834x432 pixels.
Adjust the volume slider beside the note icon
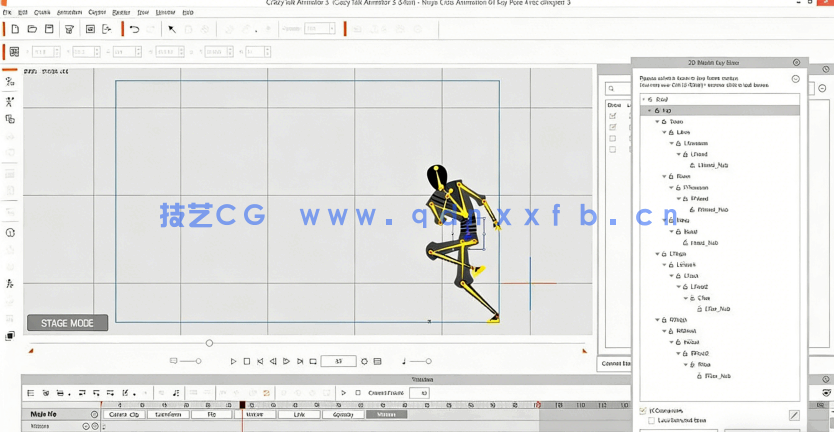pyautogui.click(x=428, y=361)
